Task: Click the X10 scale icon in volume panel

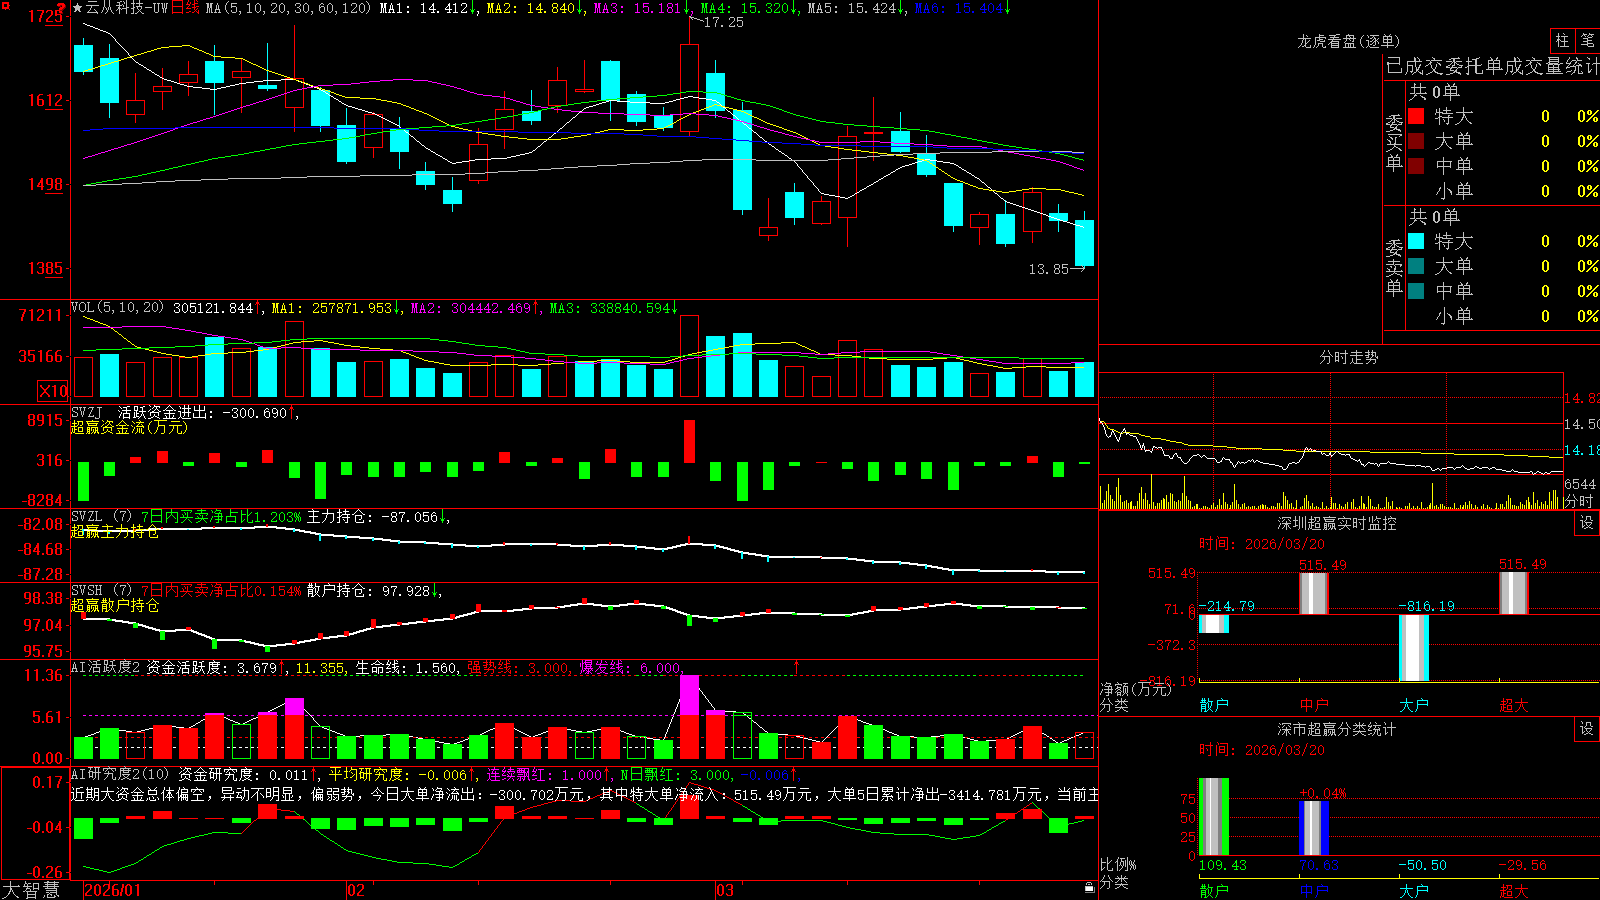Action: [x=53, y=391]
